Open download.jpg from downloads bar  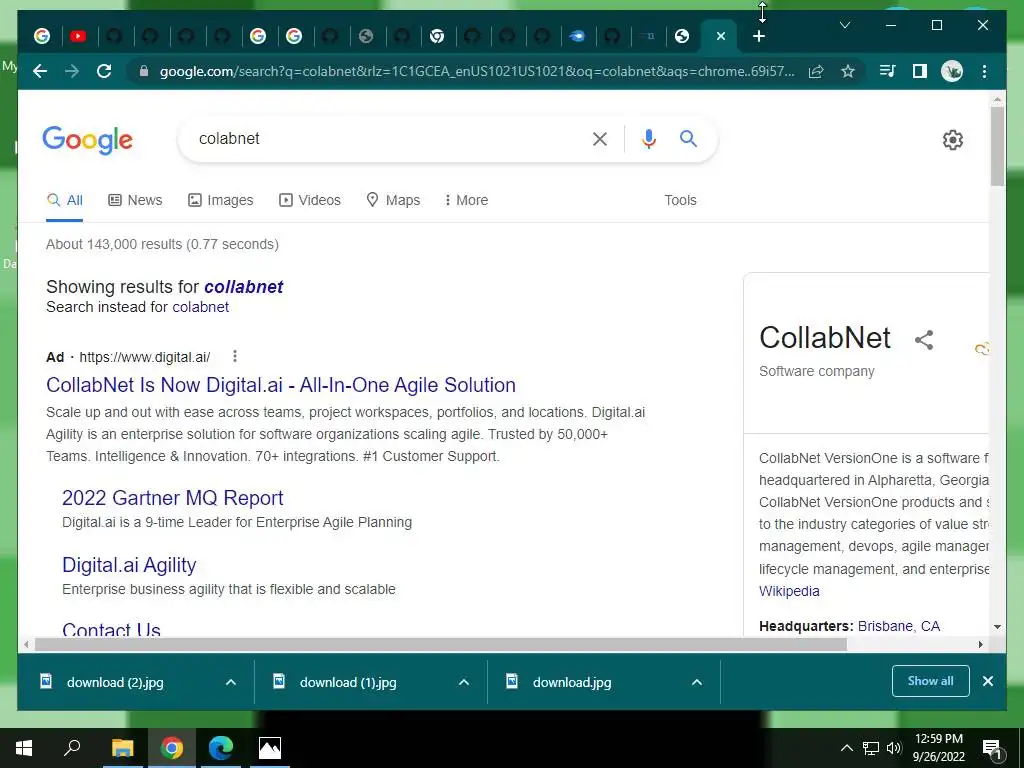571,682
